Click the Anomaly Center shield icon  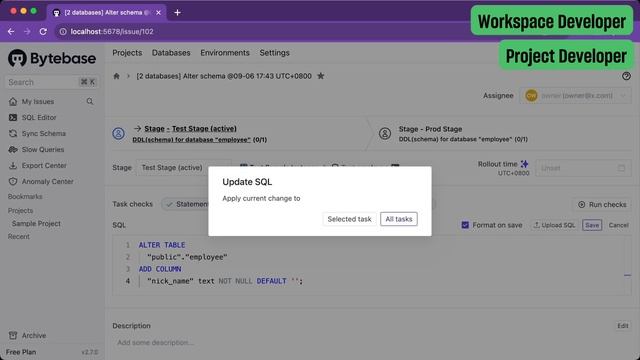13,181
